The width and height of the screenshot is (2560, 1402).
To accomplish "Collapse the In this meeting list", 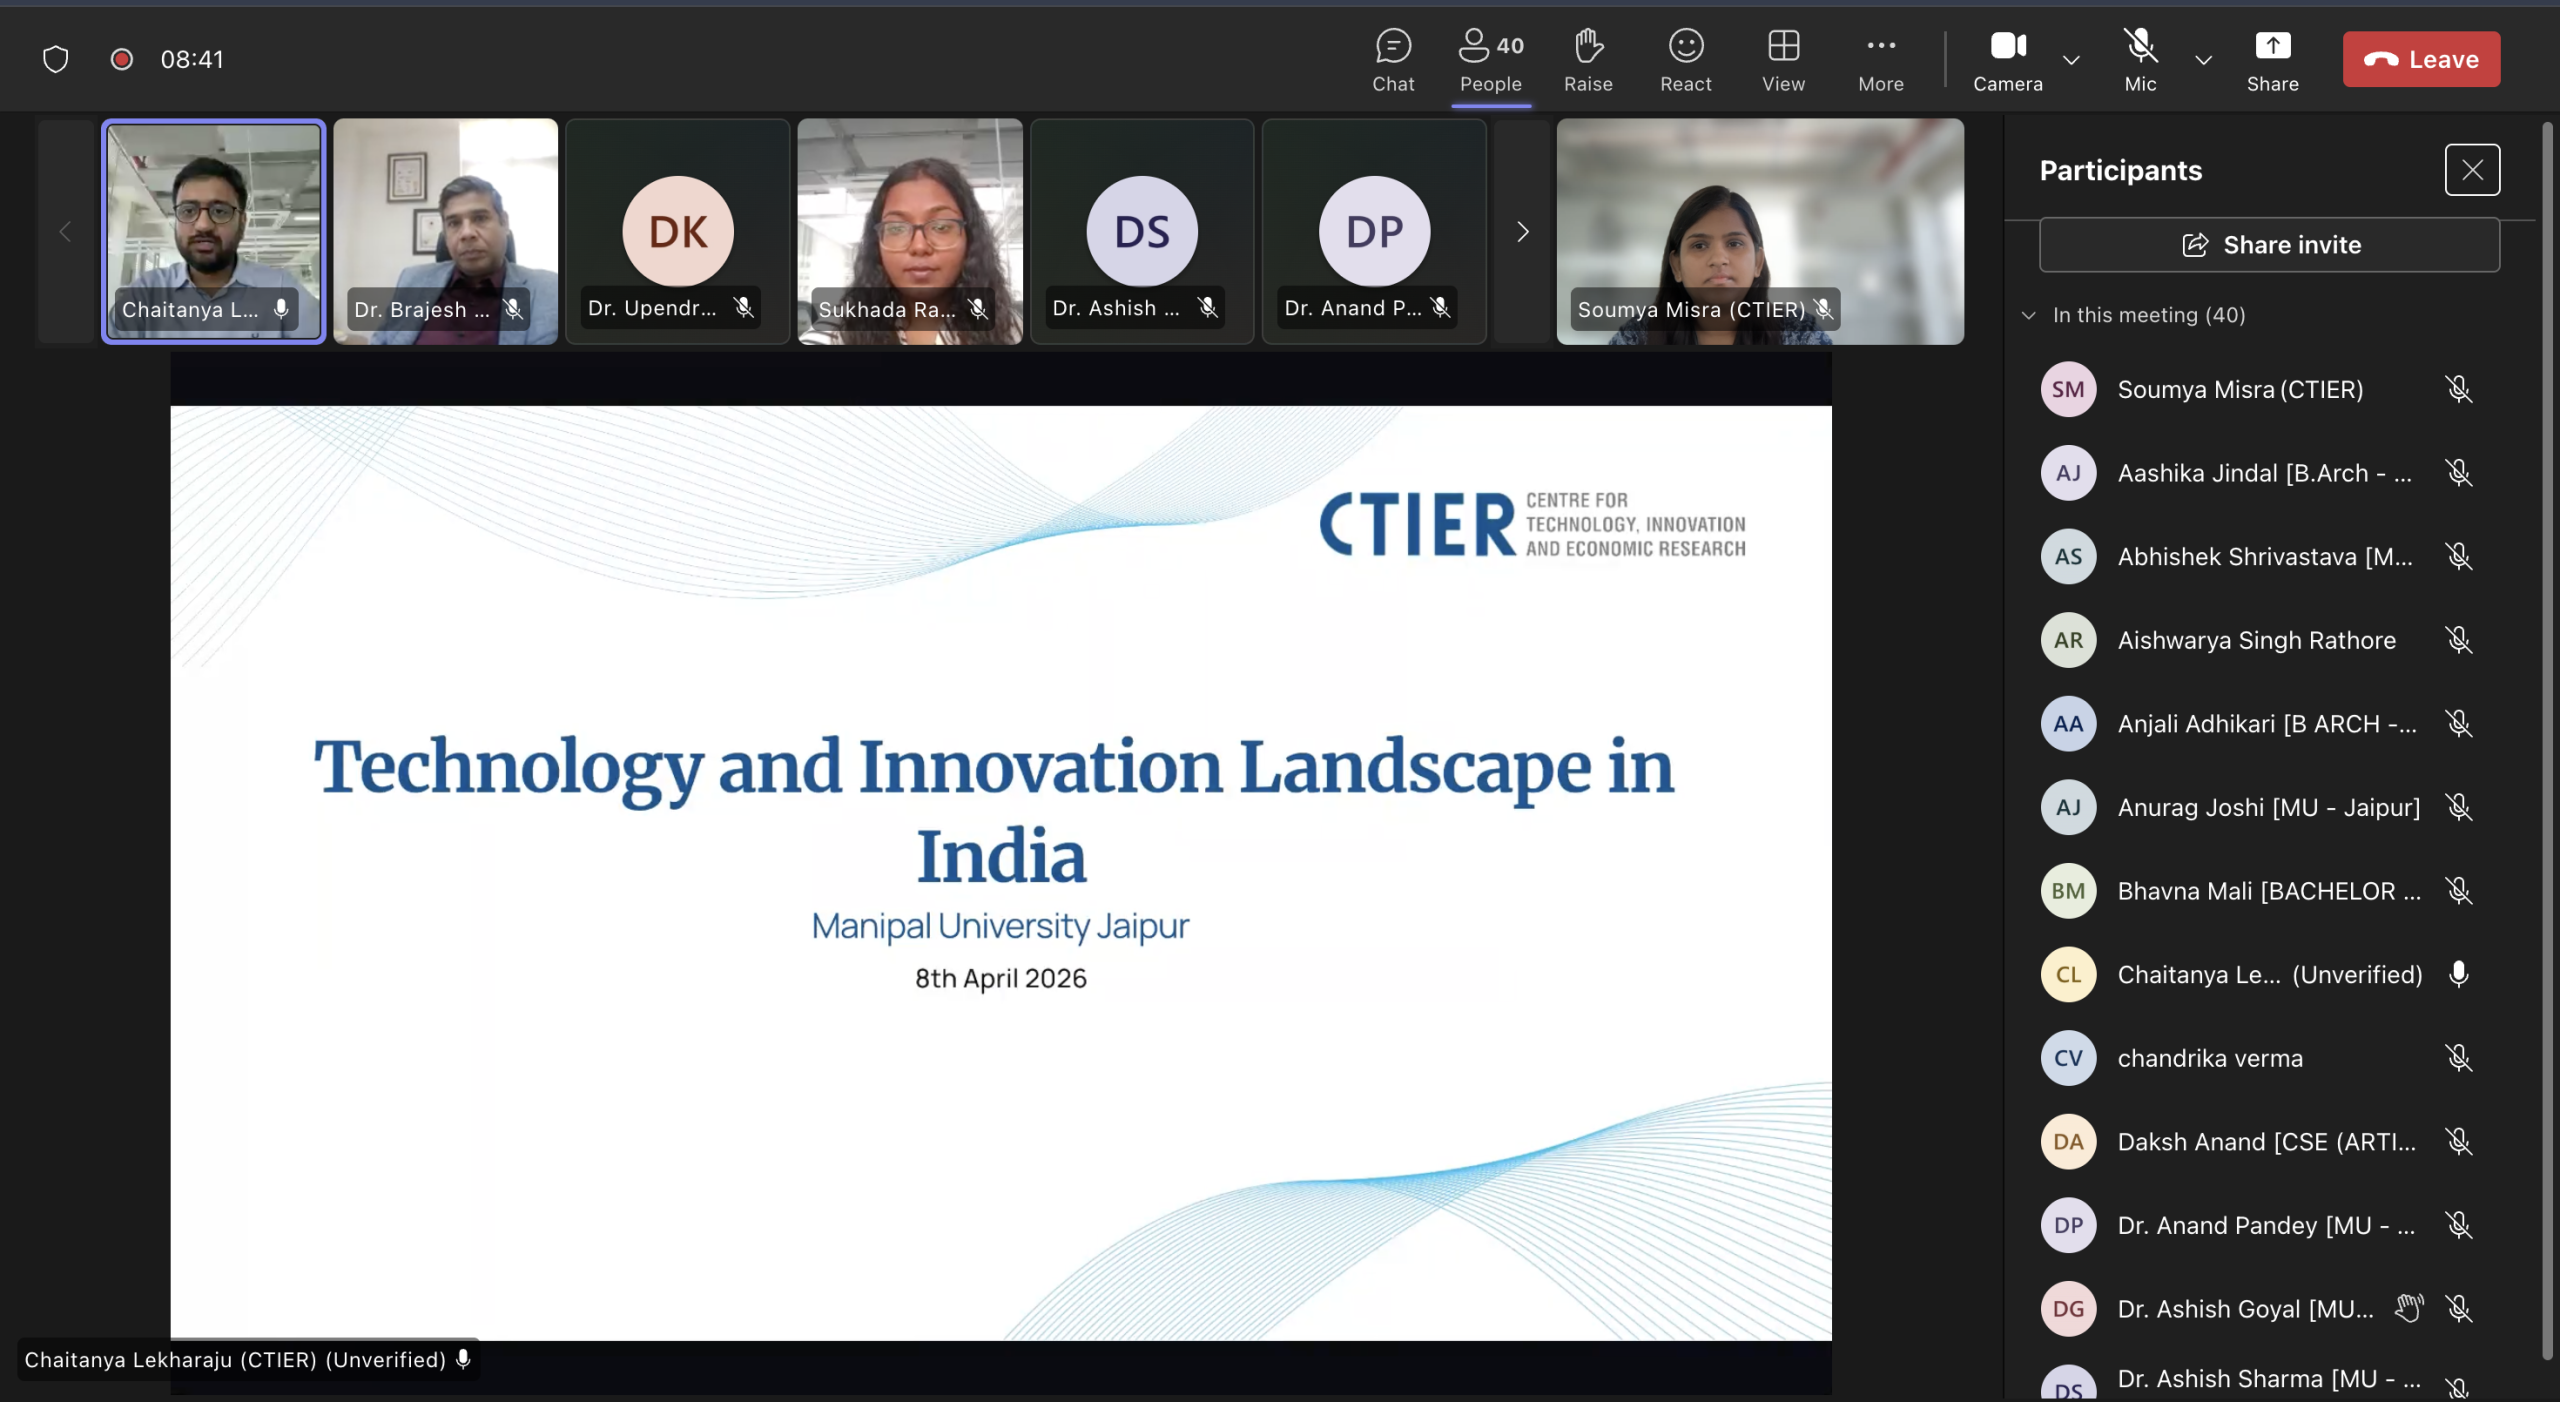I will (2029, 315).
